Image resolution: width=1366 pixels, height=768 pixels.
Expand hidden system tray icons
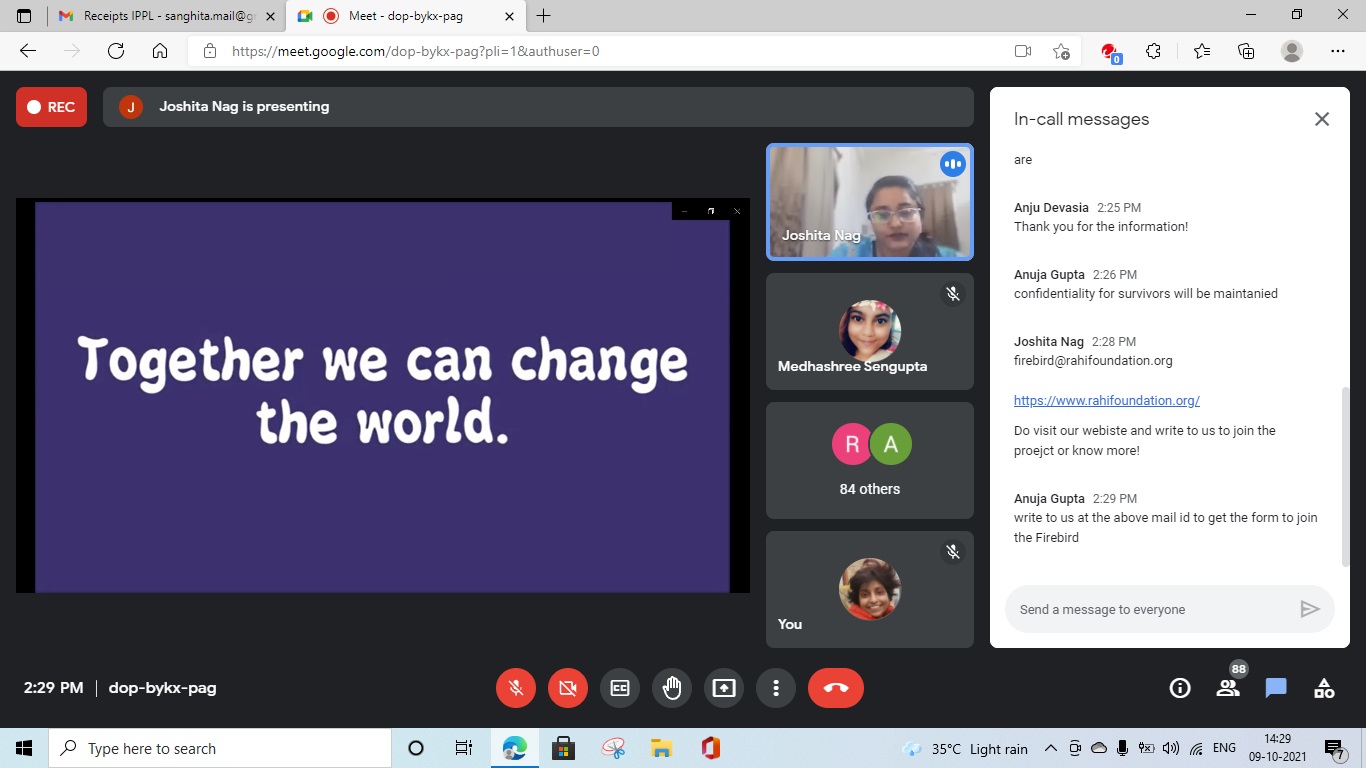[1050, 748]
